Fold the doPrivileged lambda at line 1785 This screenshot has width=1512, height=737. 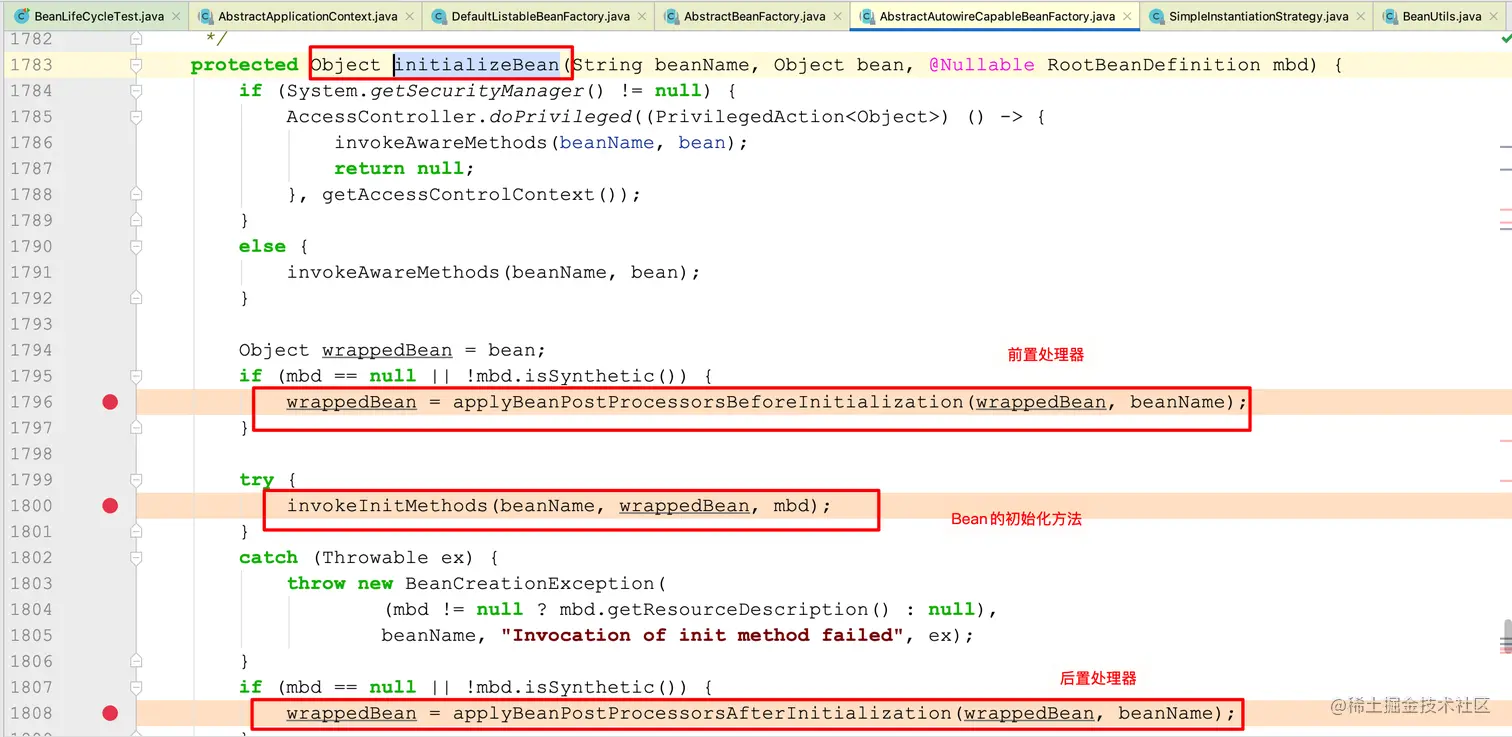[x=136, y=117]
